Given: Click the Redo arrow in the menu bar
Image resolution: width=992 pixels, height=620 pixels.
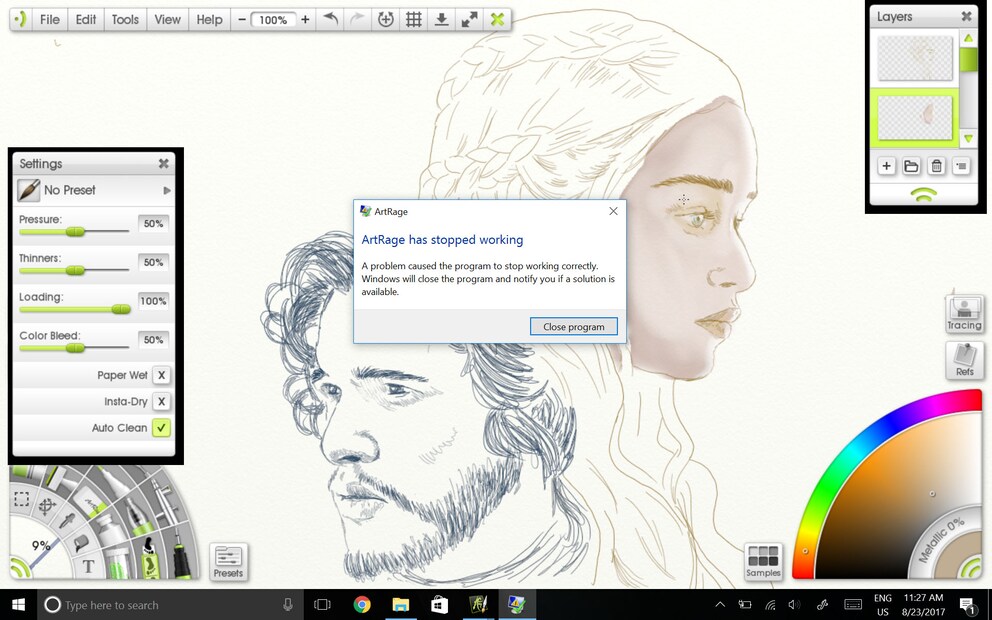Looking at the screenshot, I should click(357, 20).
